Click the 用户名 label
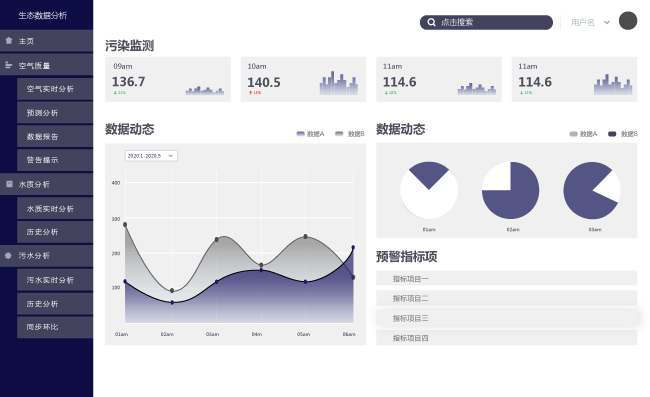Viewport: 650px width, 397px height. tap(582, 22)
